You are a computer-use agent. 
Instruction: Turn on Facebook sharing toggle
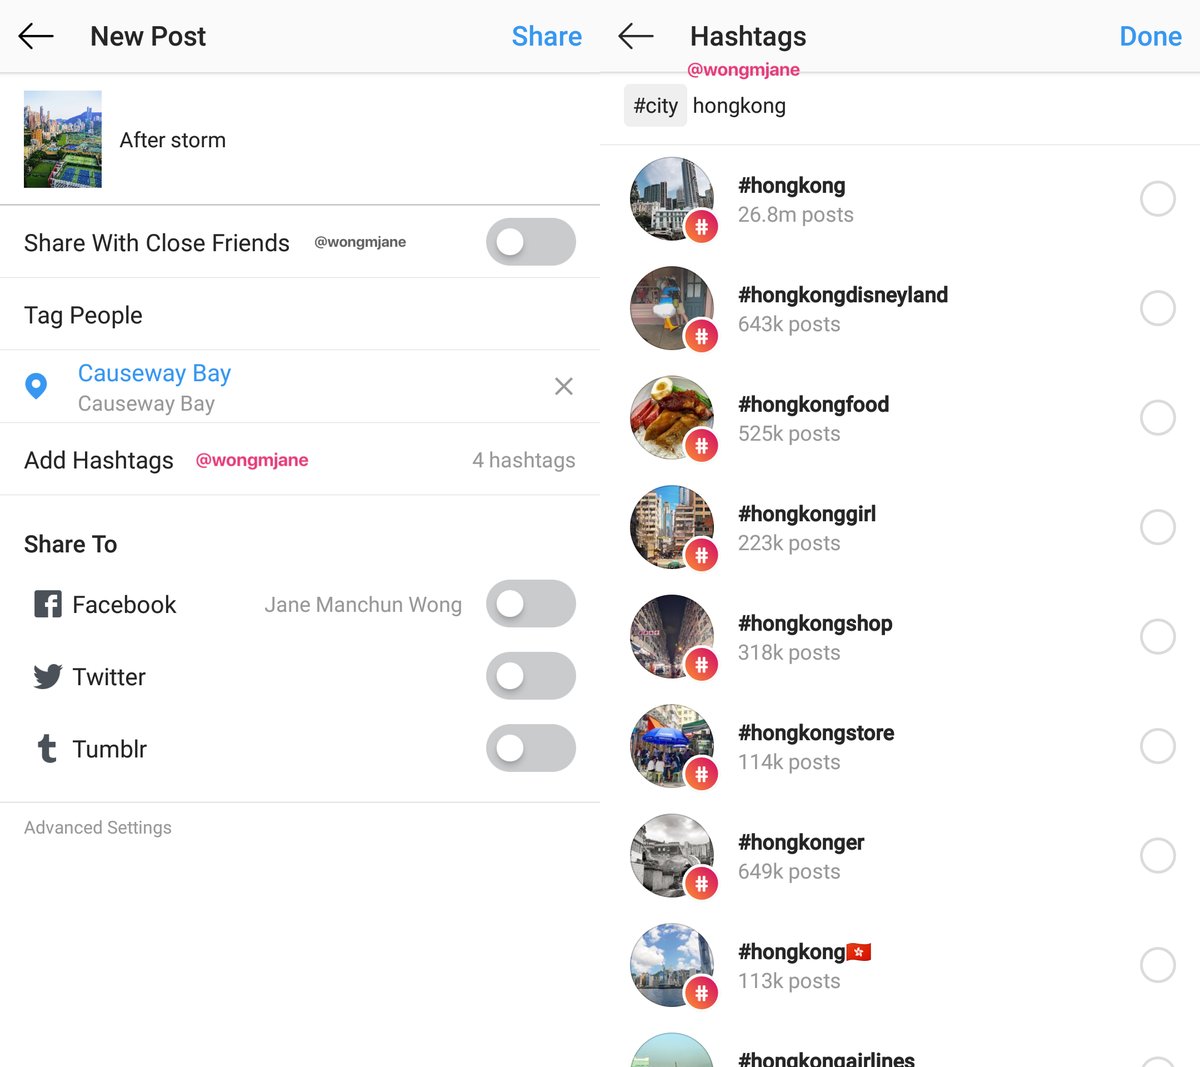pos(530,604)
